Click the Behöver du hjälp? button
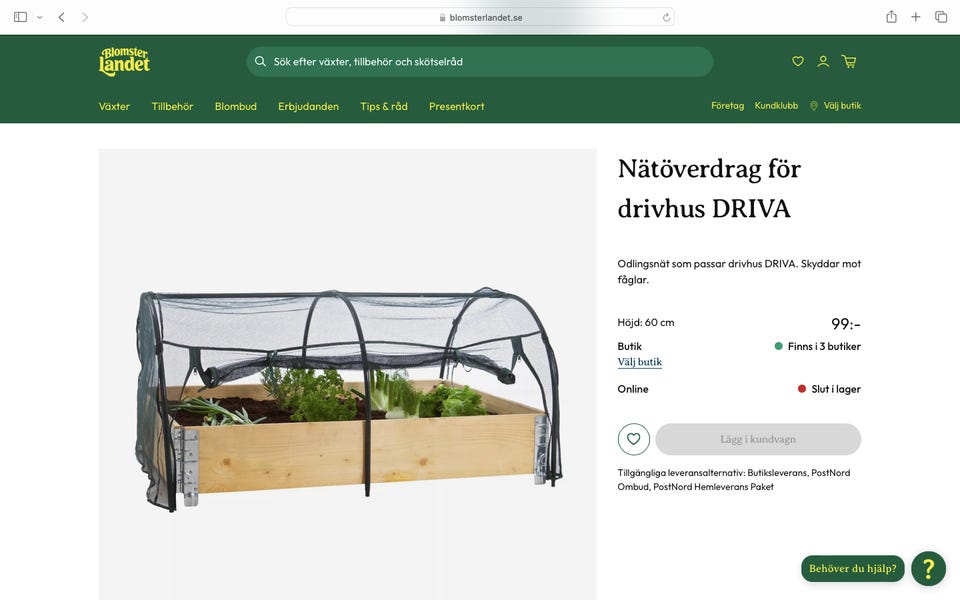Image resolution: width=960 pixels, height=600 pixels. tap(852, 569)
